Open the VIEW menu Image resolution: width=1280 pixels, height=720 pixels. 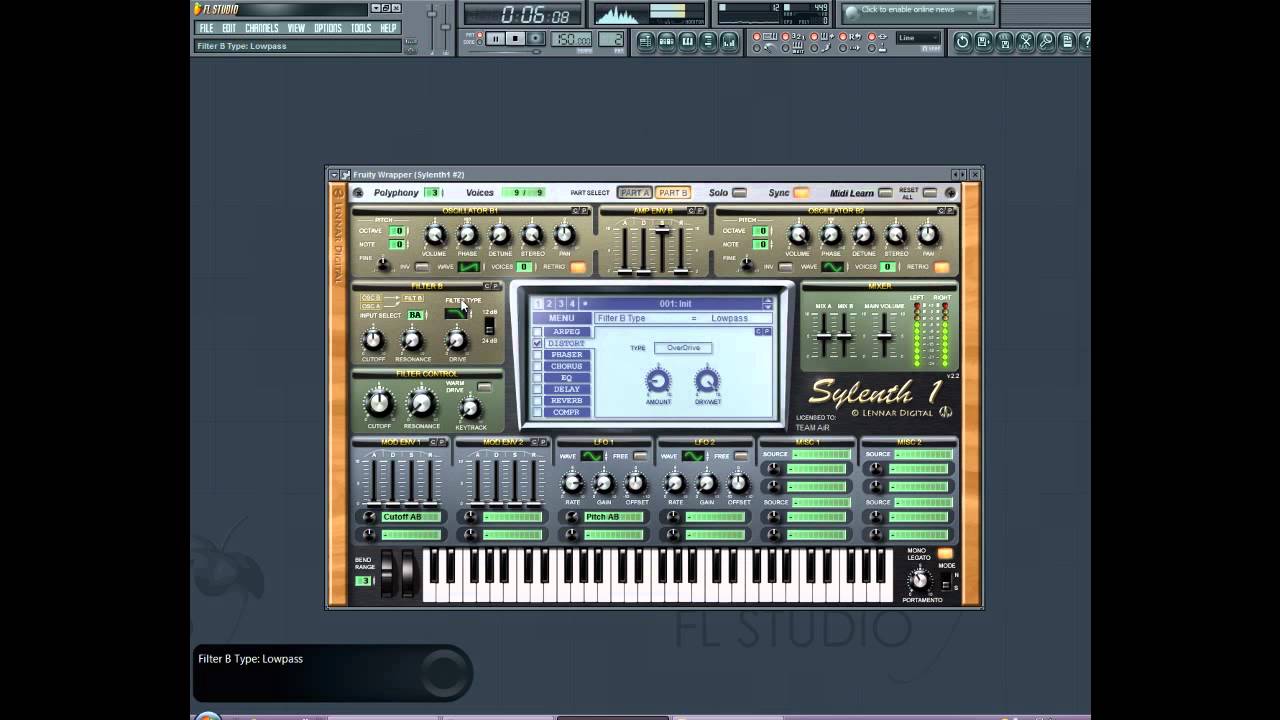pyautogui.click(x=296, y=28)
